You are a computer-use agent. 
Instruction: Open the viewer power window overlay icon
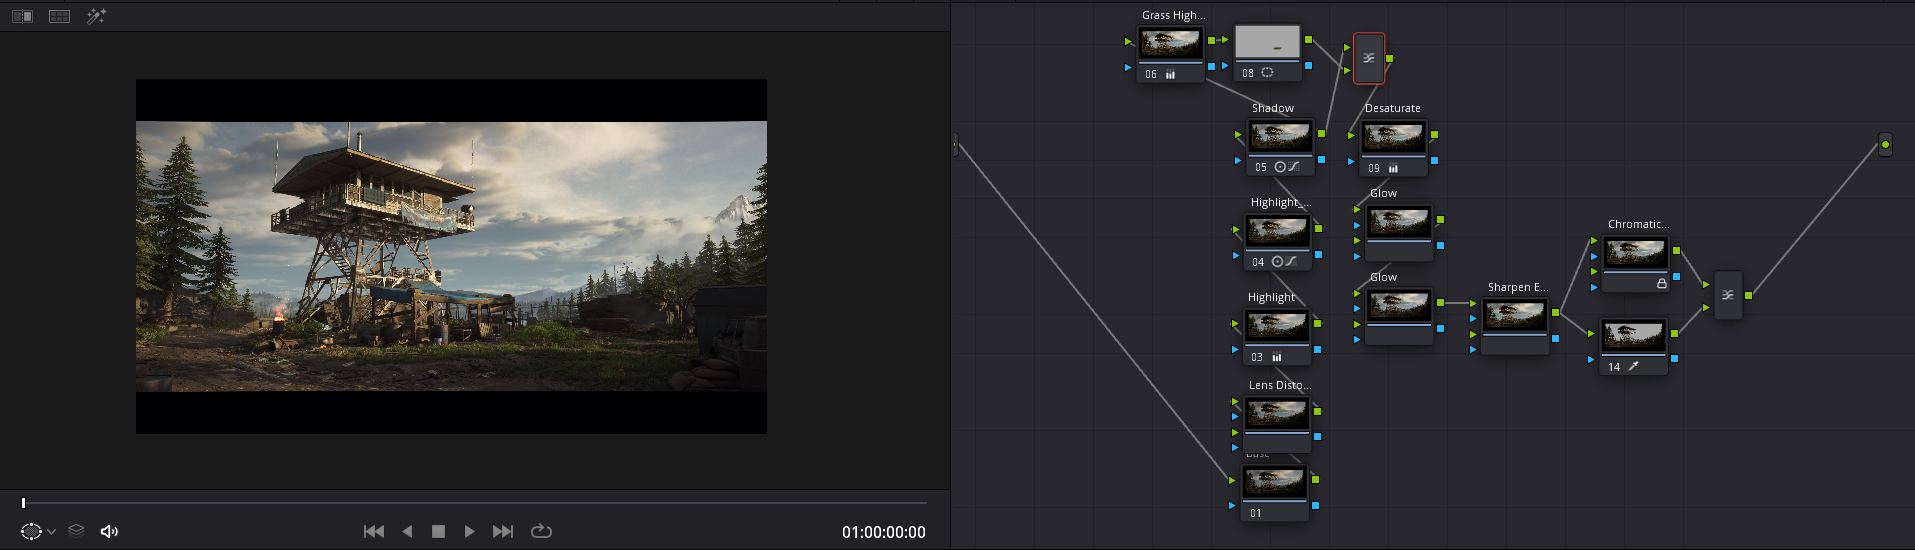31,531
